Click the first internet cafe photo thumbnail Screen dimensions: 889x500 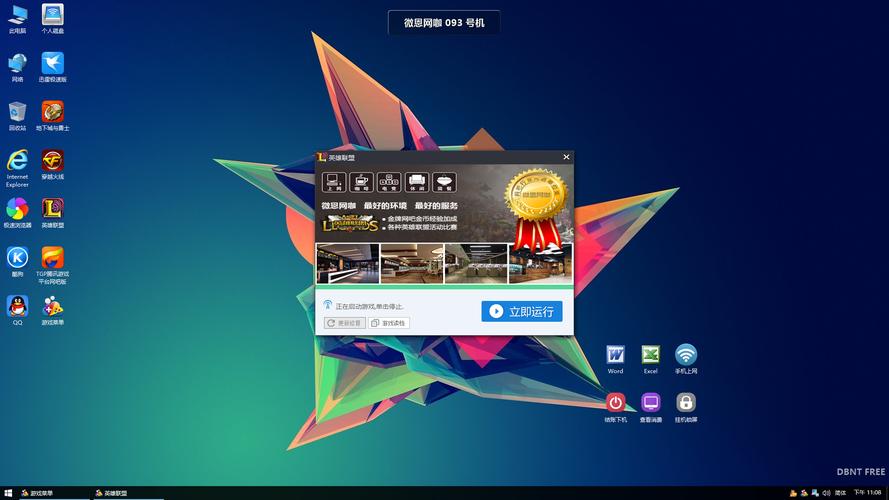(348, 264)
